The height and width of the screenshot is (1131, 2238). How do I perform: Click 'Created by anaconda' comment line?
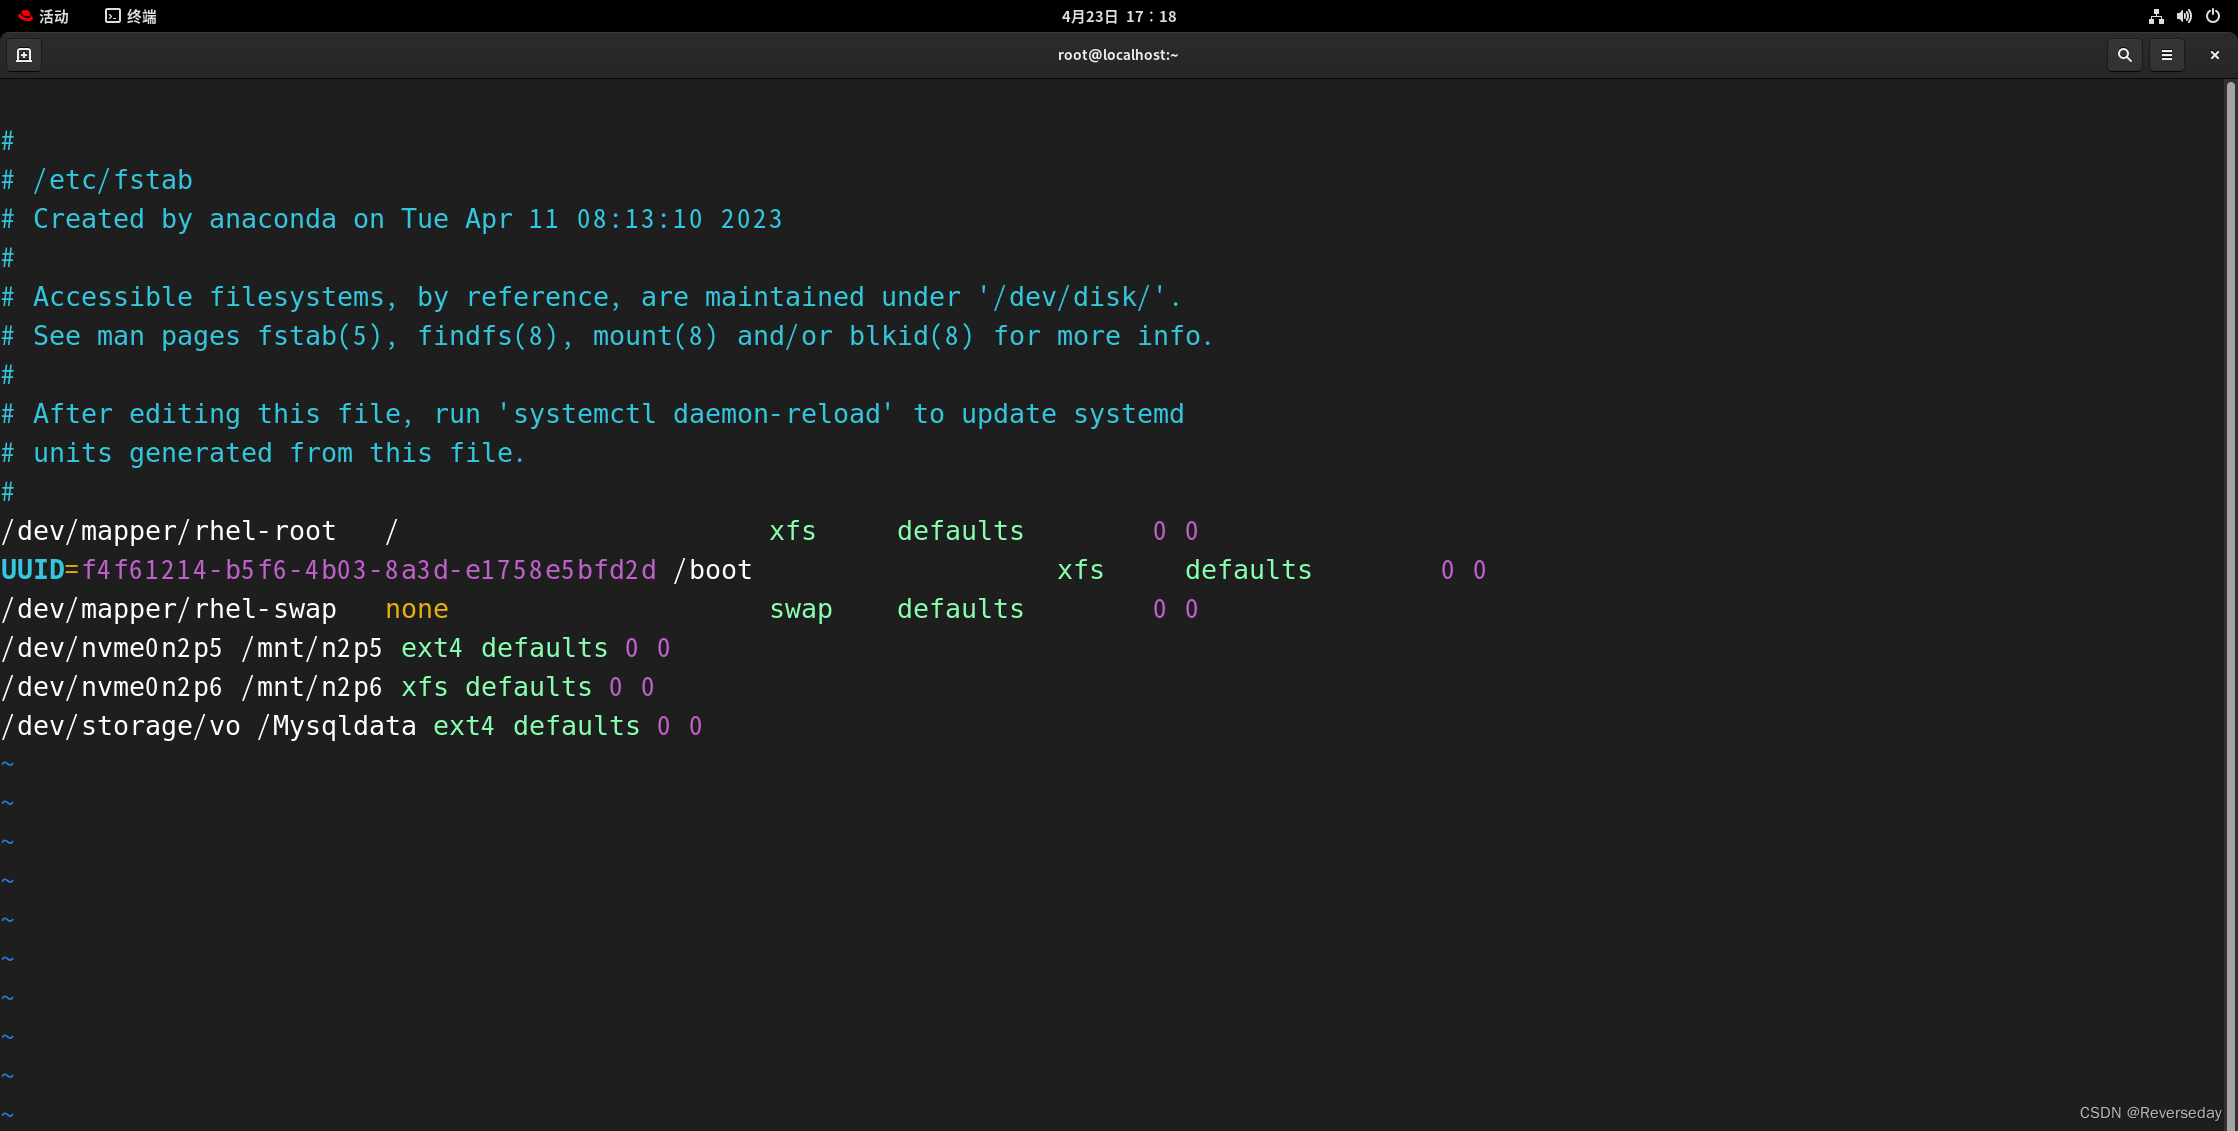[392, 219]
